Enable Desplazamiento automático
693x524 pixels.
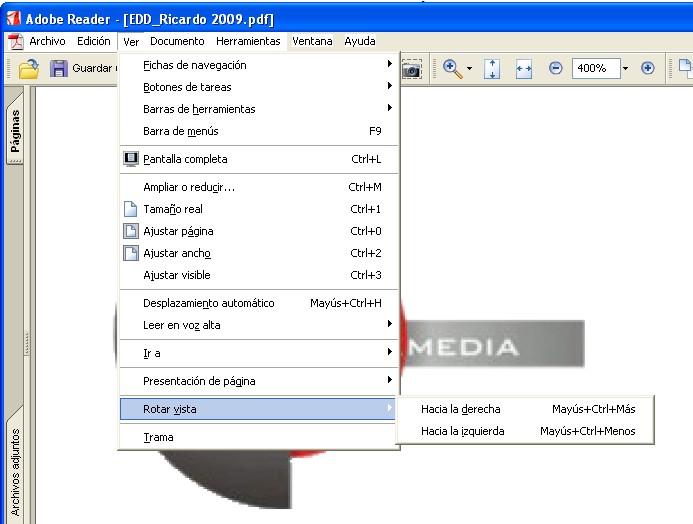tap(259, 303)
